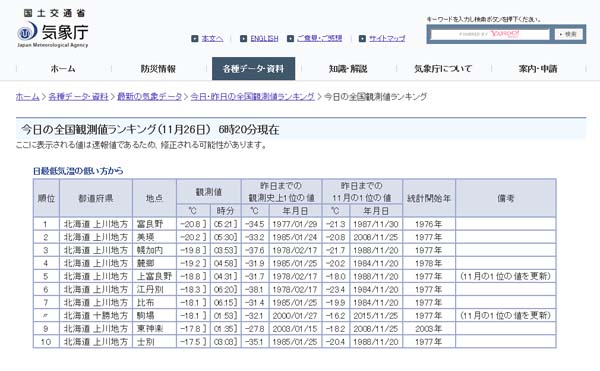The height and width of the screenshot is (371, 600).
Task: Focus the keyword search input field
Action: [490, 34]
